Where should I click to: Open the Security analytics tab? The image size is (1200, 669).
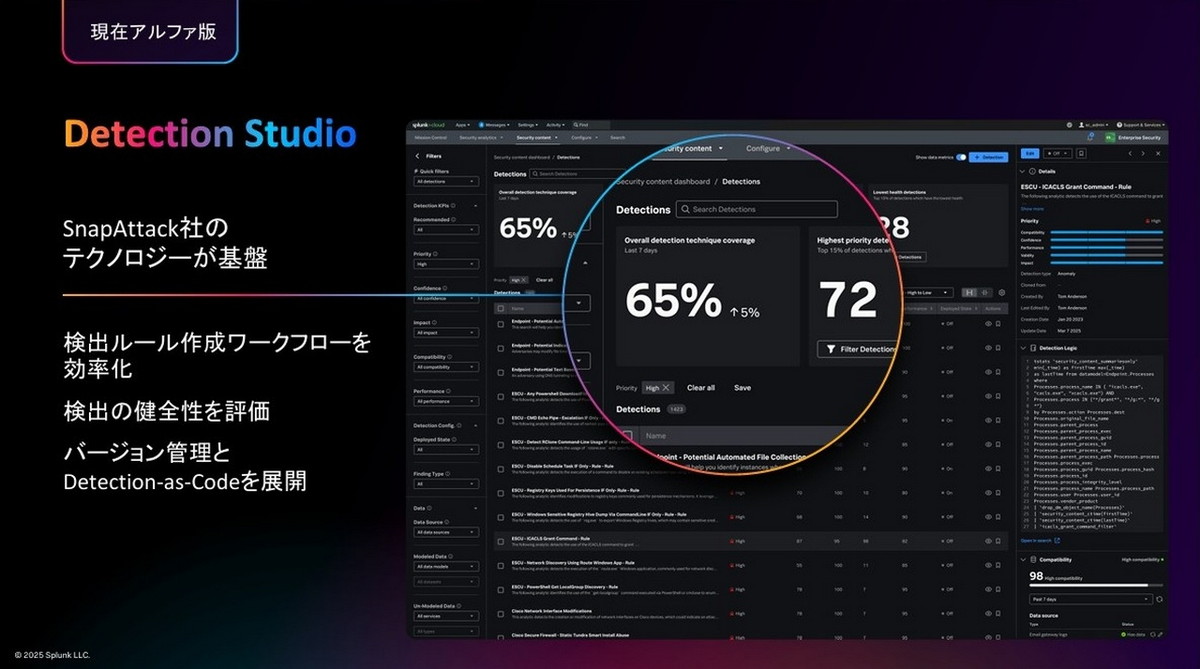tap(481, 137)
